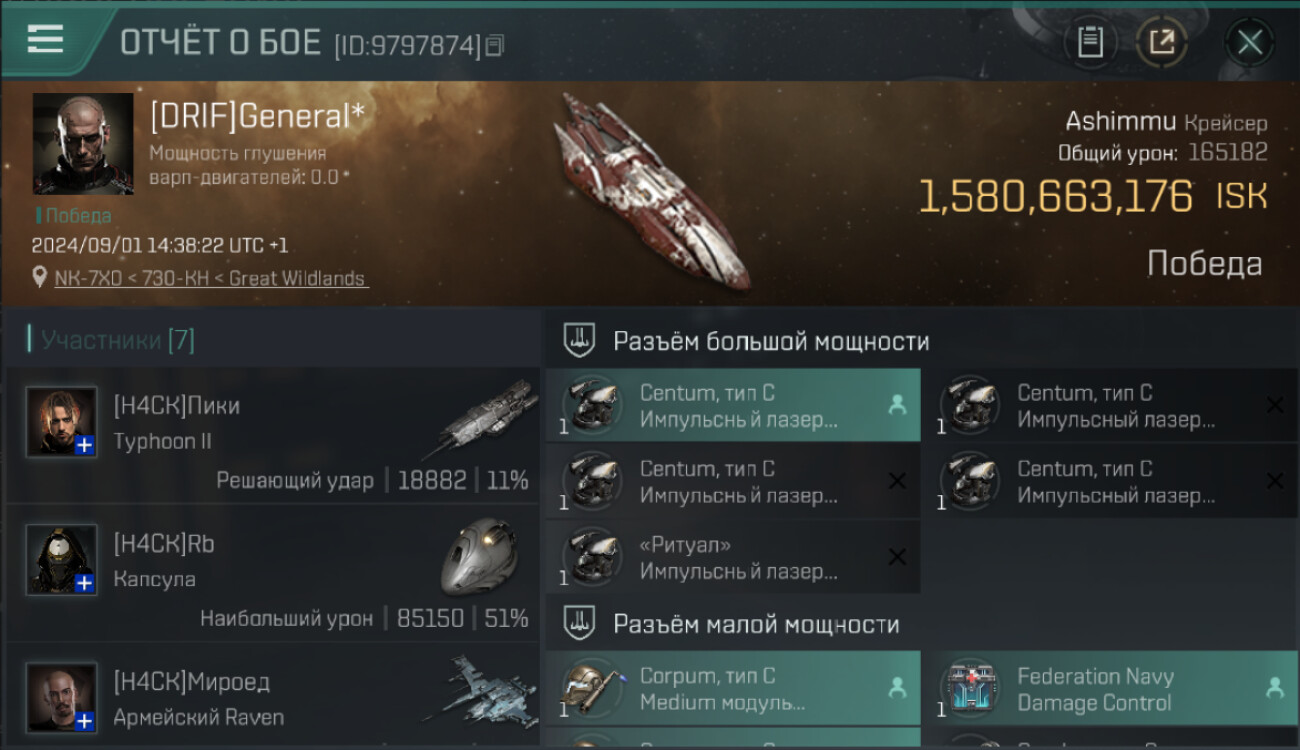Screen dimensions: 1300x750
Task: Close the battle report window
Action: coord(1250,42)
